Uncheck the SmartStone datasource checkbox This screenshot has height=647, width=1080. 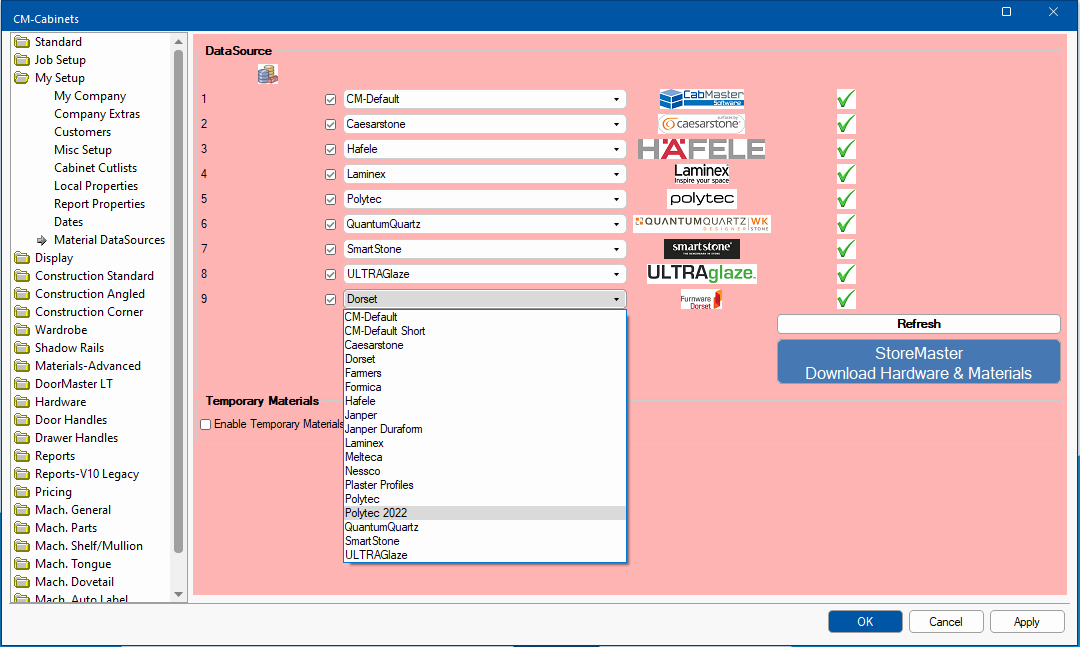pyautogui.click(x=331, y=249)
